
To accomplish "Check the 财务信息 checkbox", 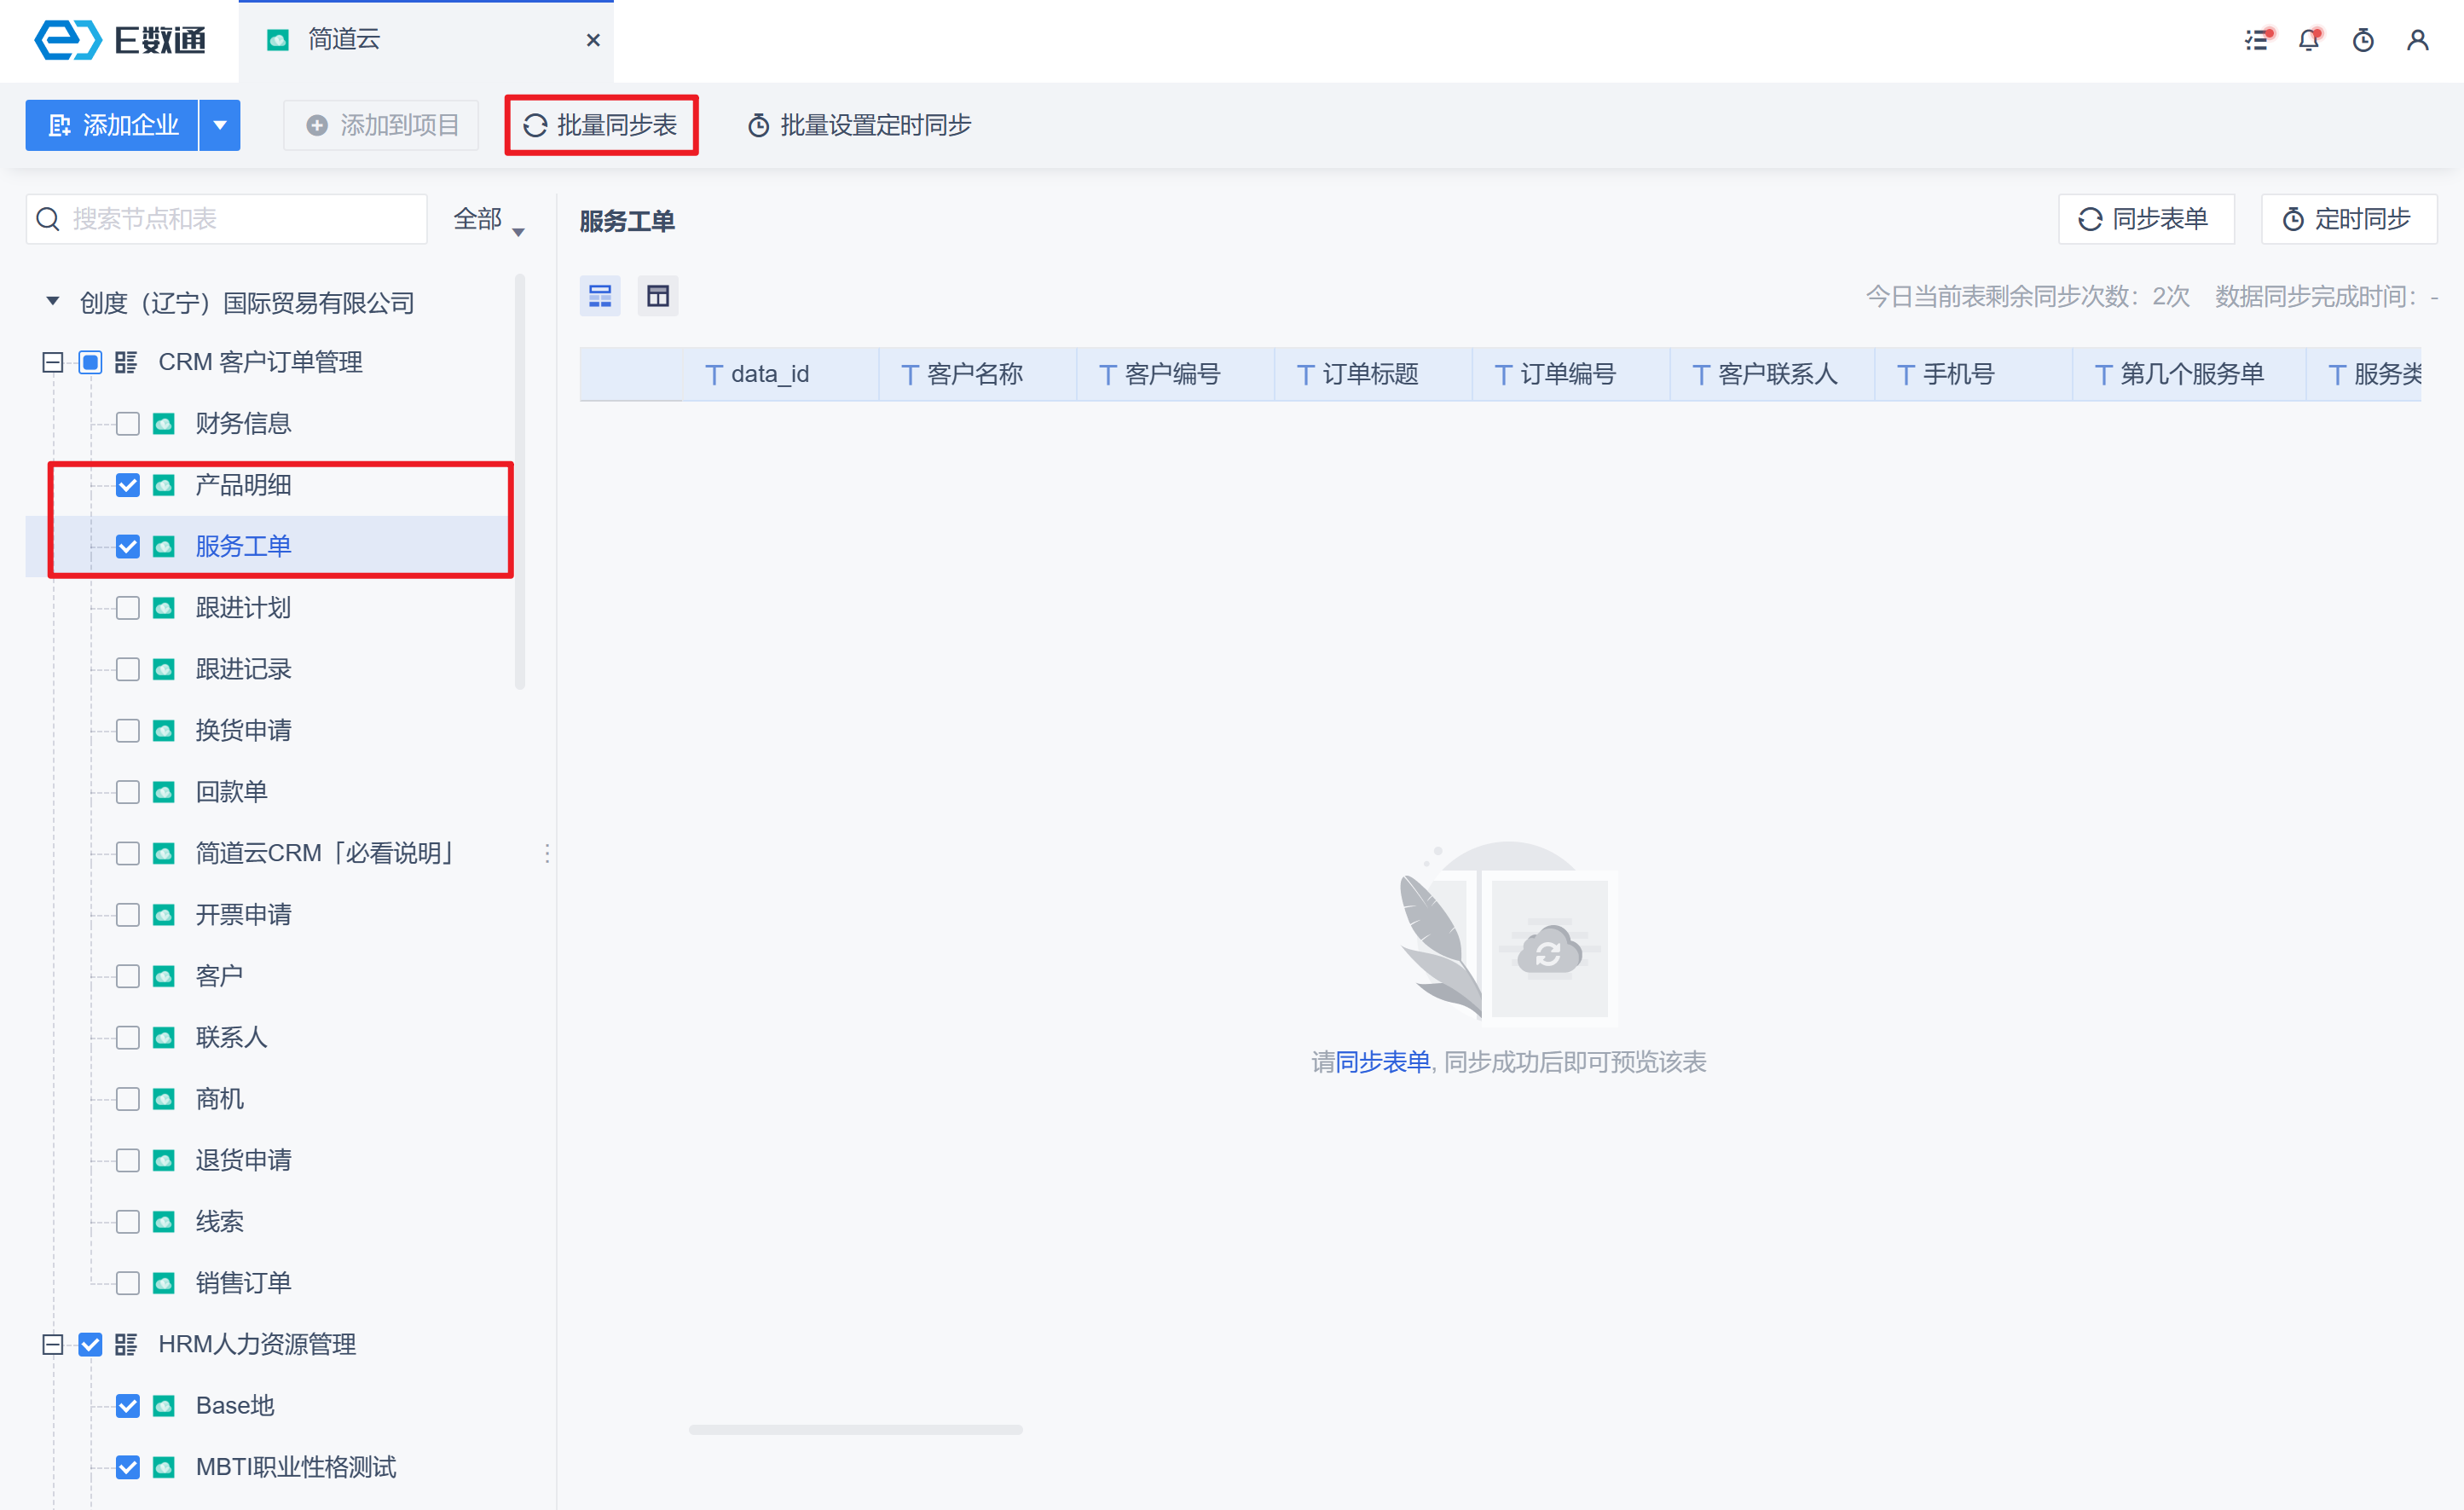I will click(128, 424).
